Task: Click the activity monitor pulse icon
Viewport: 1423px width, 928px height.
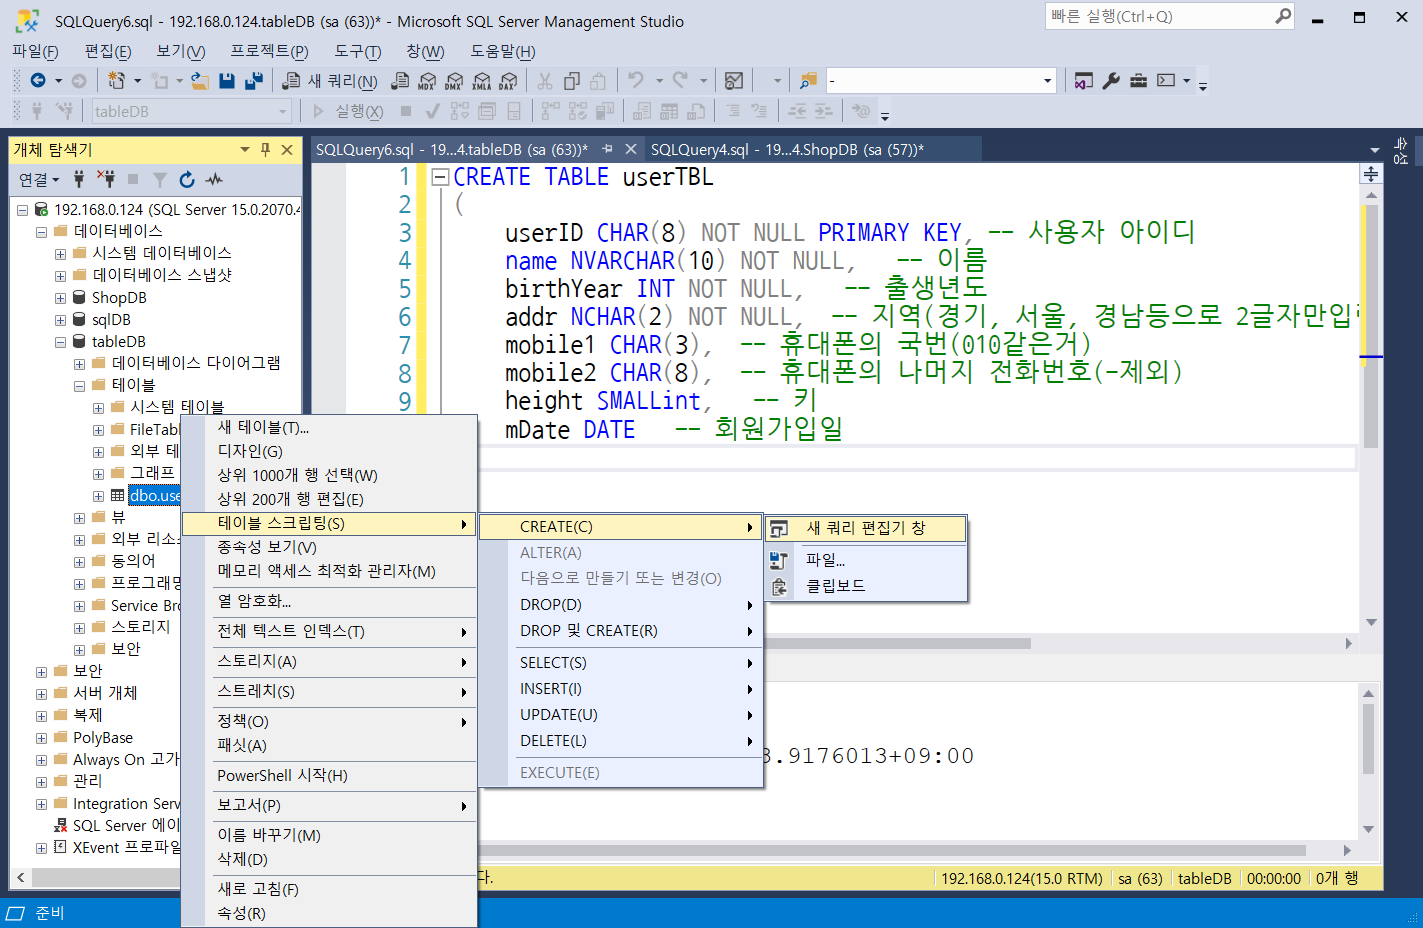Action: coord(214,179)
